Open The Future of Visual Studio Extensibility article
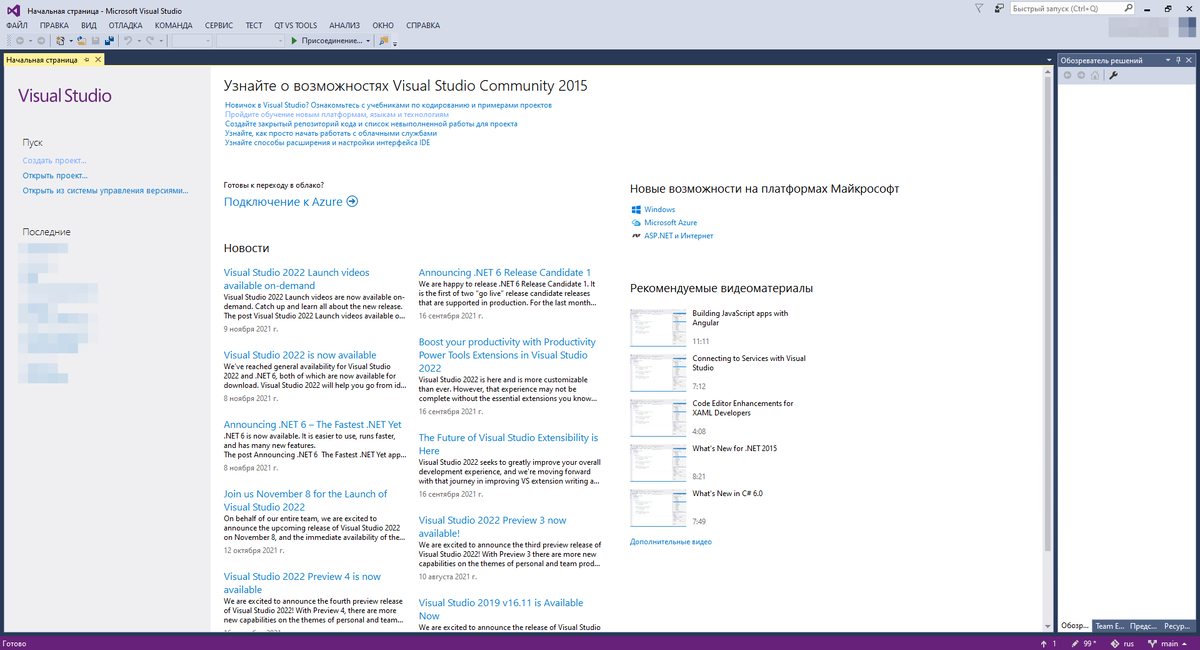 pos(508,444)
